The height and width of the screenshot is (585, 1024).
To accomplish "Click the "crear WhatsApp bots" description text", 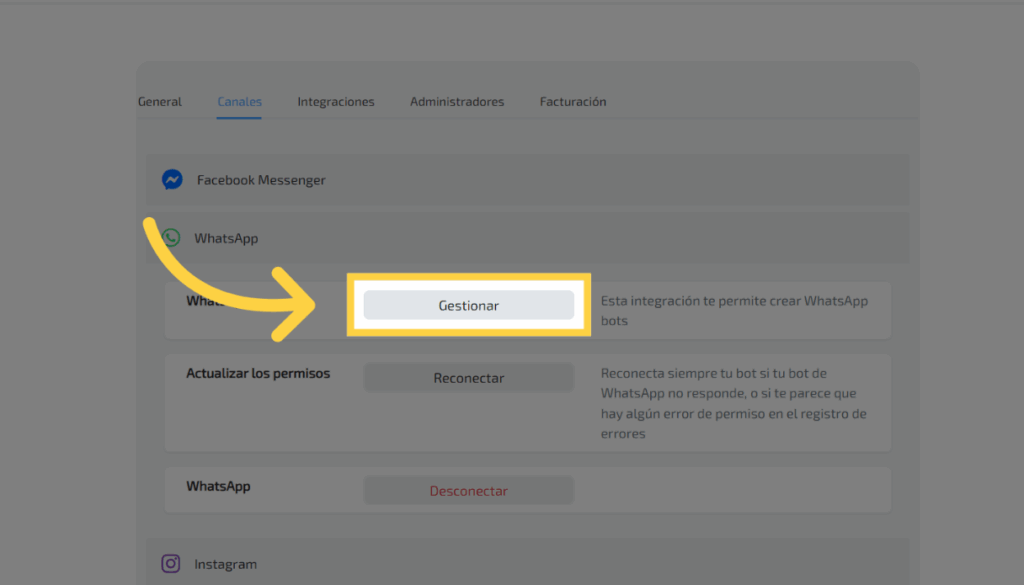I will click(x=734, y=311).
